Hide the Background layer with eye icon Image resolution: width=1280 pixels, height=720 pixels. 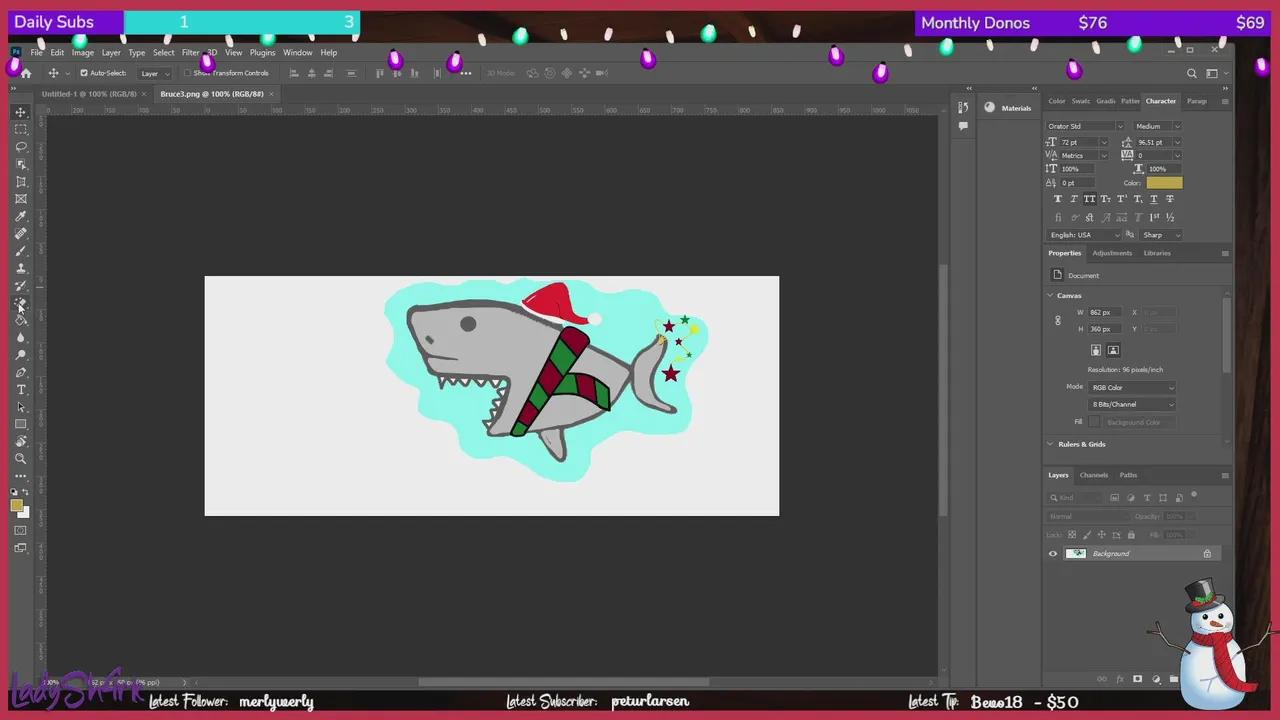point(1052,554)
